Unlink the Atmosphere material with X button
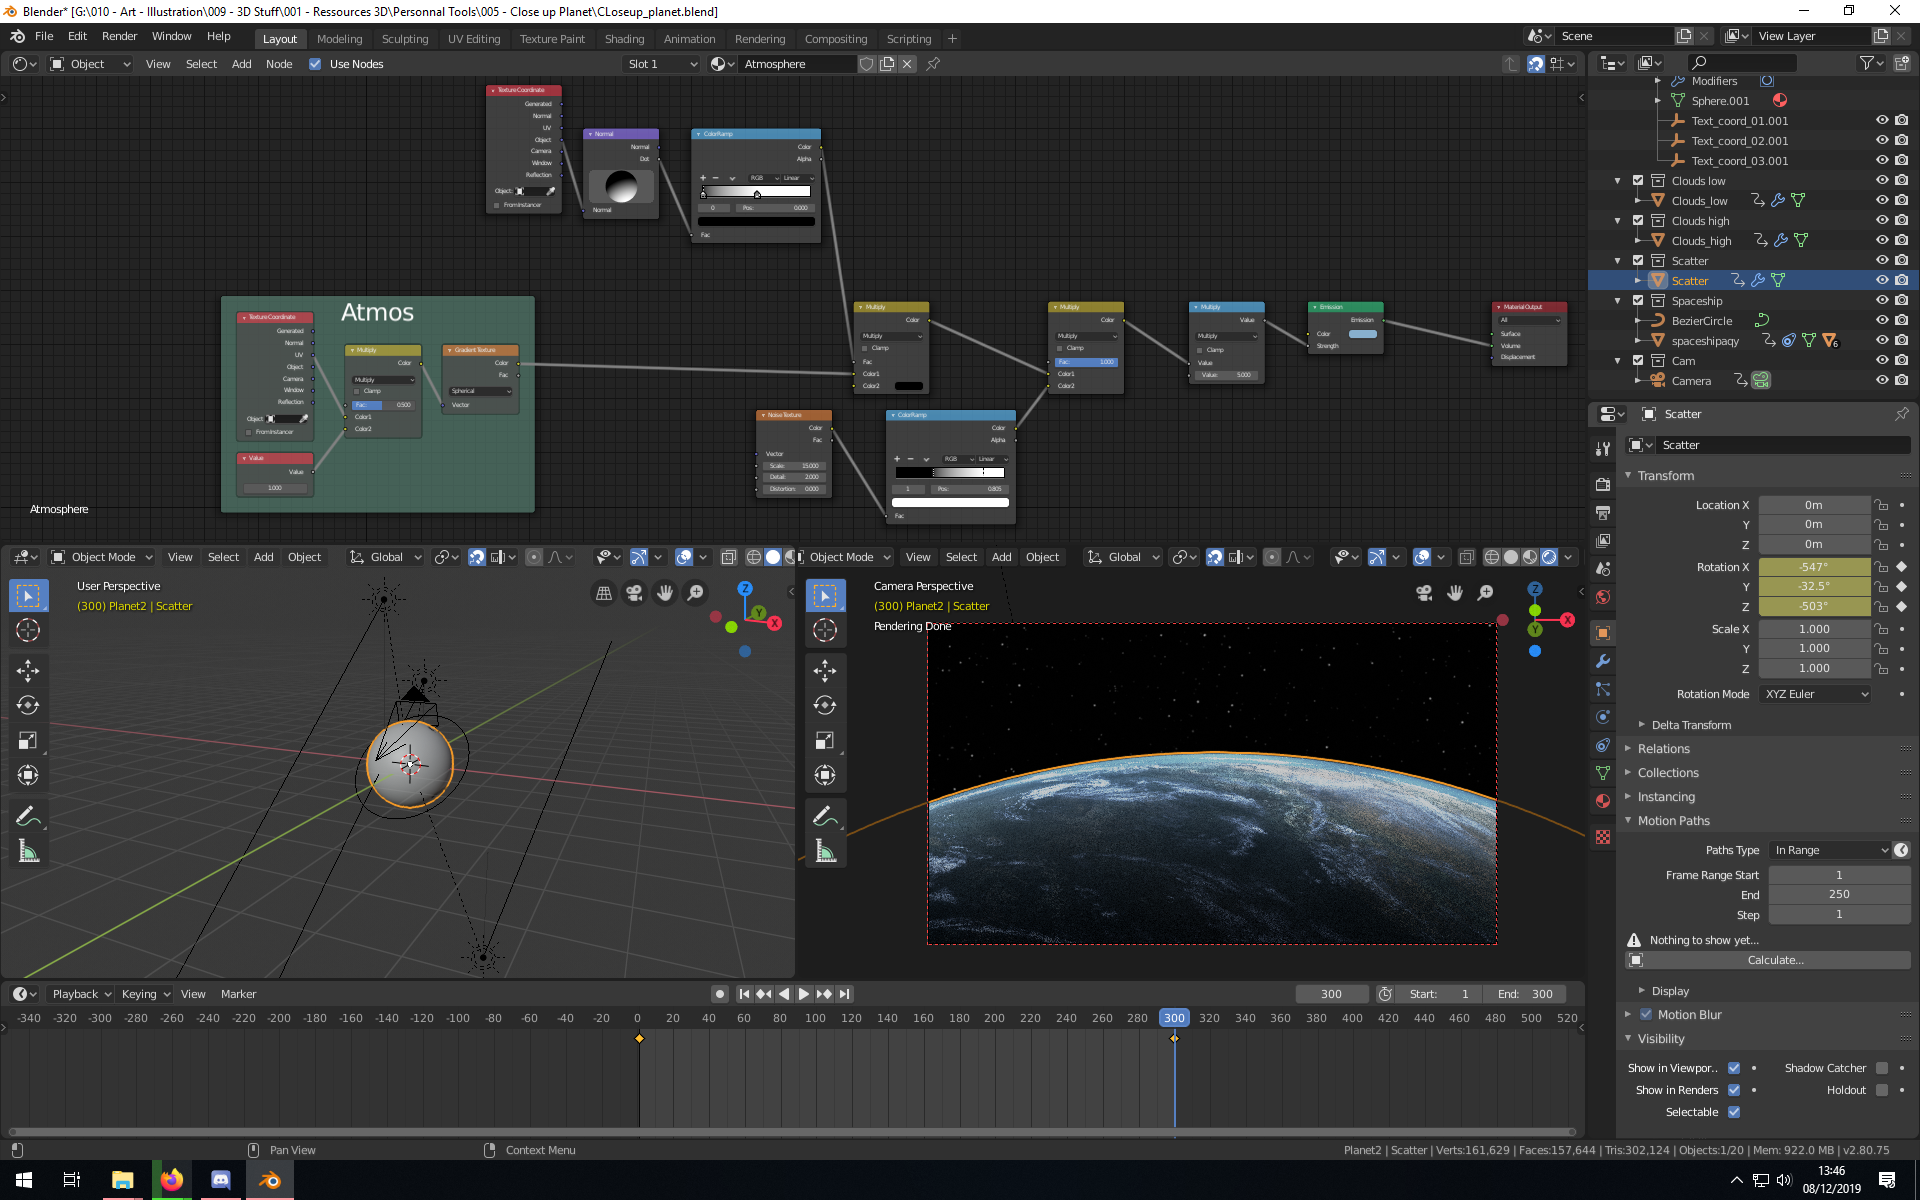This screenshot has height=1200, width=1920. (x=907, y=64)
